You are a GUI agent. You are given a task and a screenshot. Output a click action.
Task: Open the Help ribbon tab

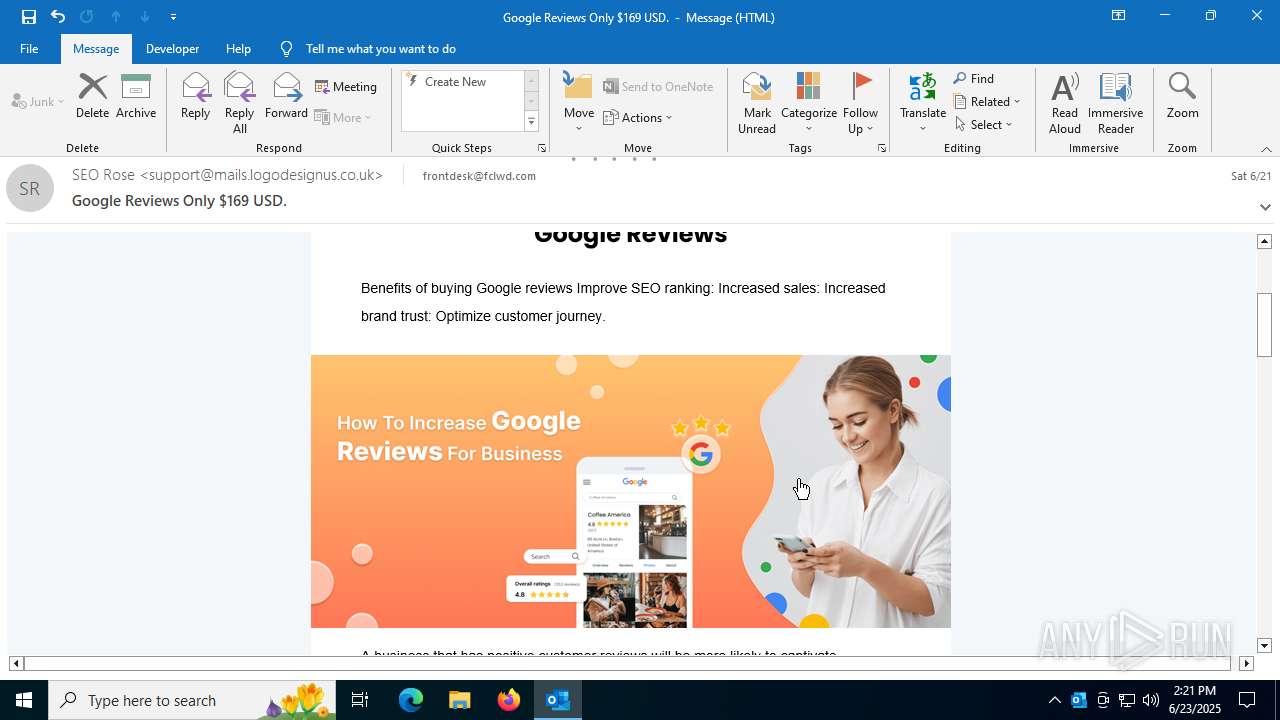tap(238, 48)
